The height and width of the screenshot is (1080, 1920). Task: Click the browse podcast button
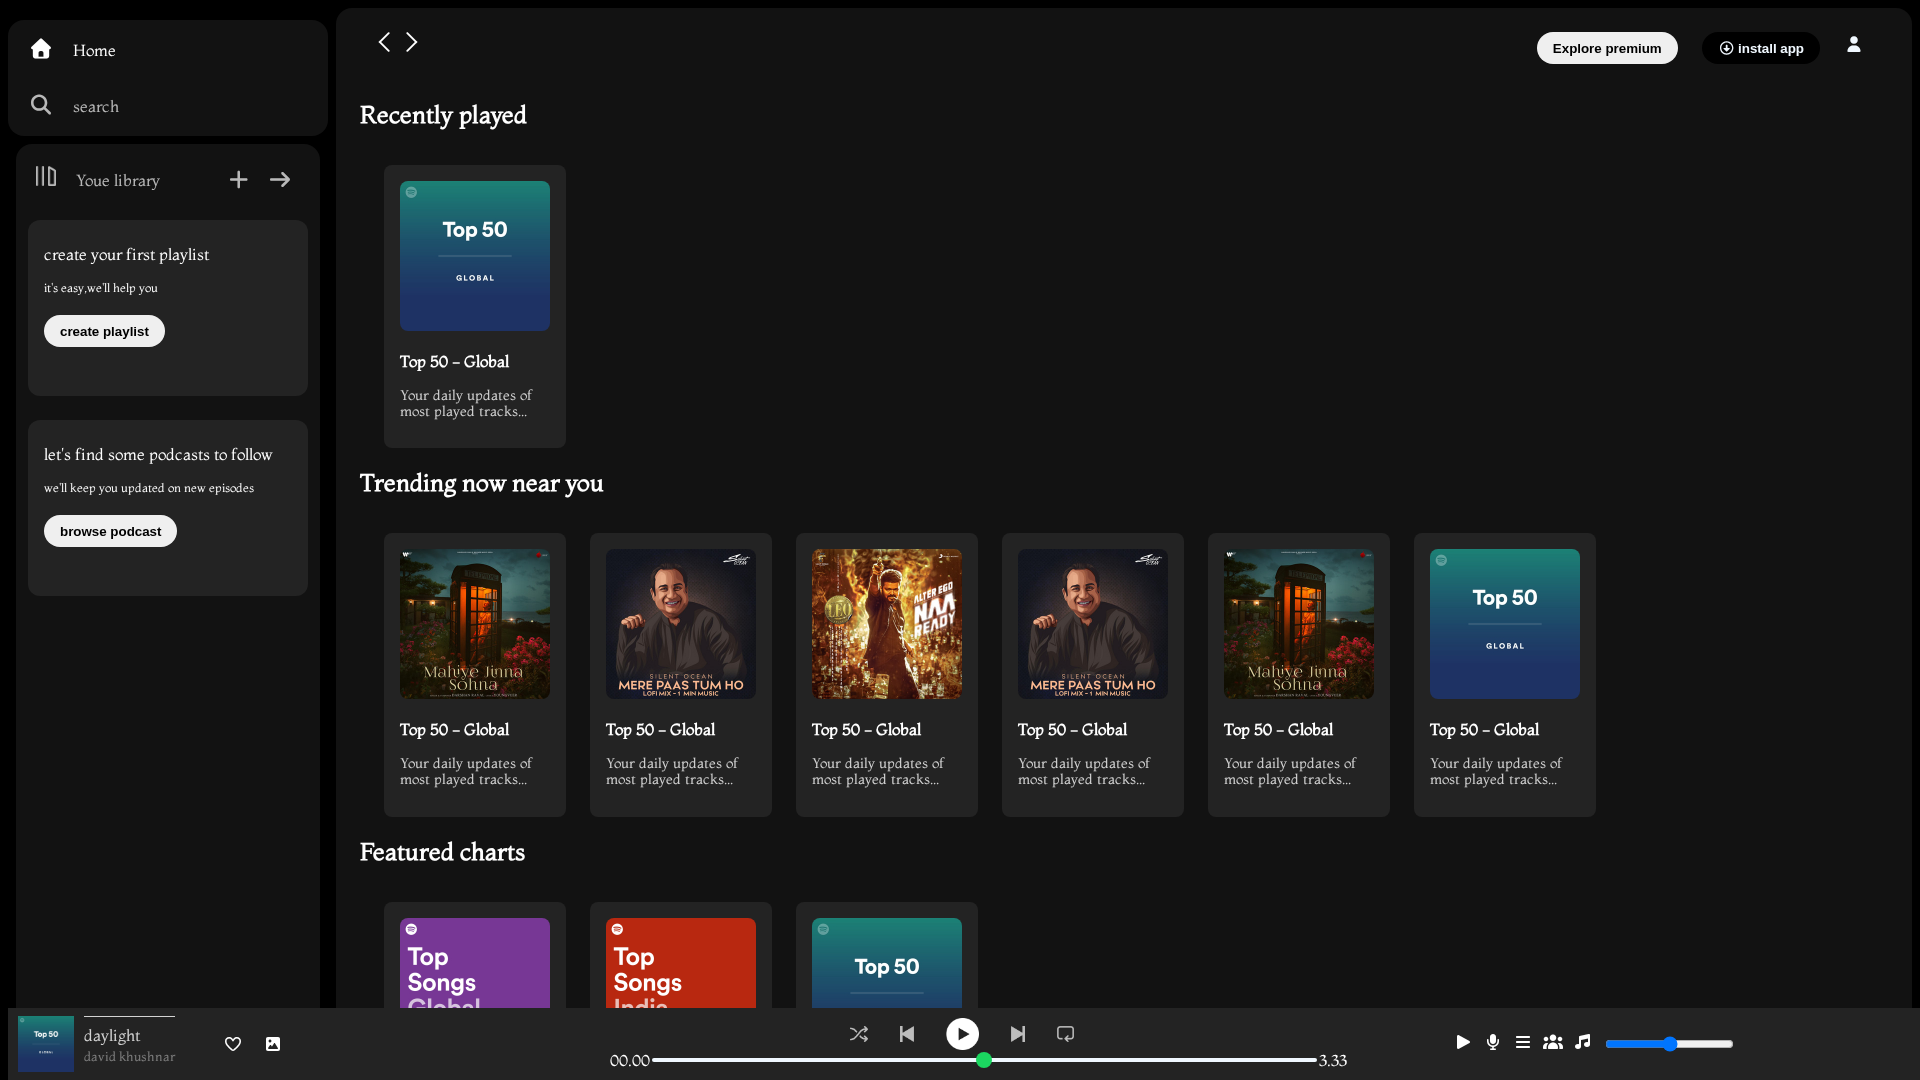point(110,531)
